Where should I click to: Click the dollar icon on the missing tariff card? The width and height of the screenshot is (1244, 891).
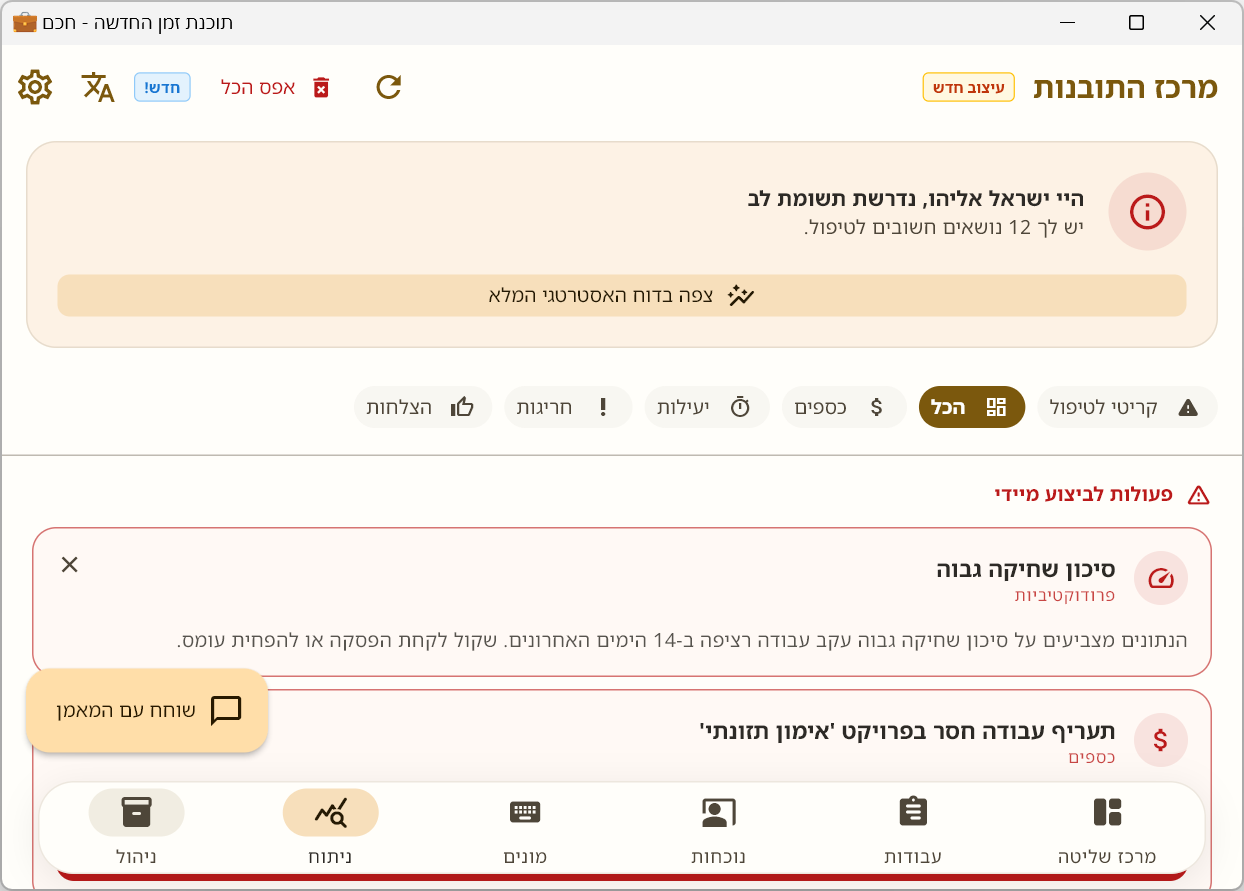click(x=1160, y=740)
